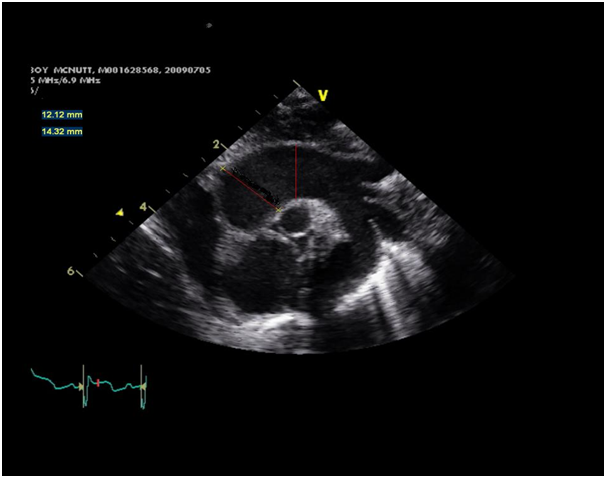Image resolution: width=606 pixels, height=478 pixels.
Task: Click the yellow V orientation marker
Action: (x=323, y=95)
